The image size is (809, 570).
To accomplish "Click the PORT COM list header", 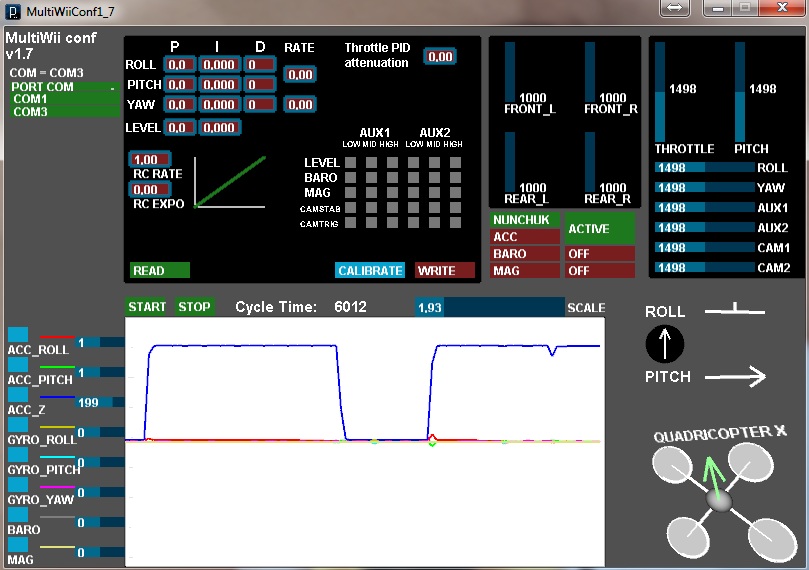I will coord(65,87).
